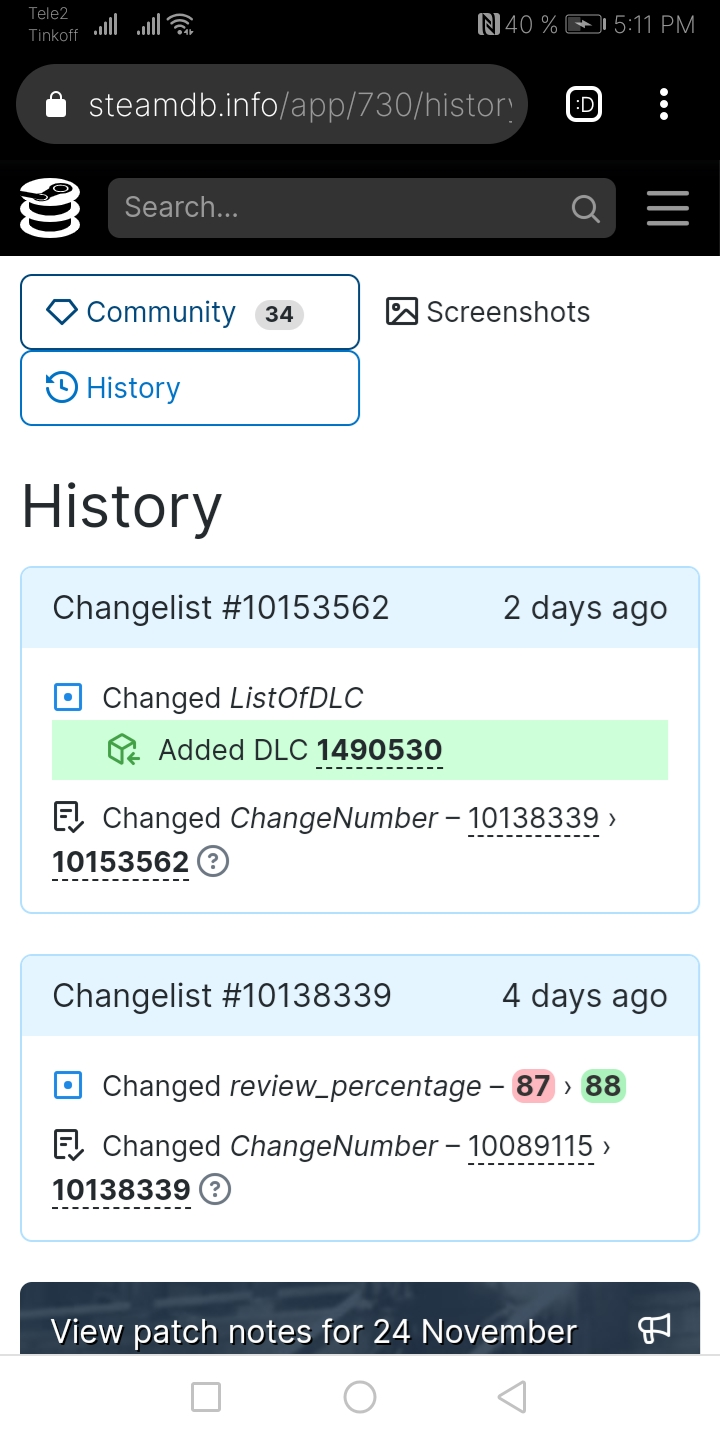The height and width of the screenshot is (1440, 720).
Task: Open the Screenshots tab
Action: 488,312
